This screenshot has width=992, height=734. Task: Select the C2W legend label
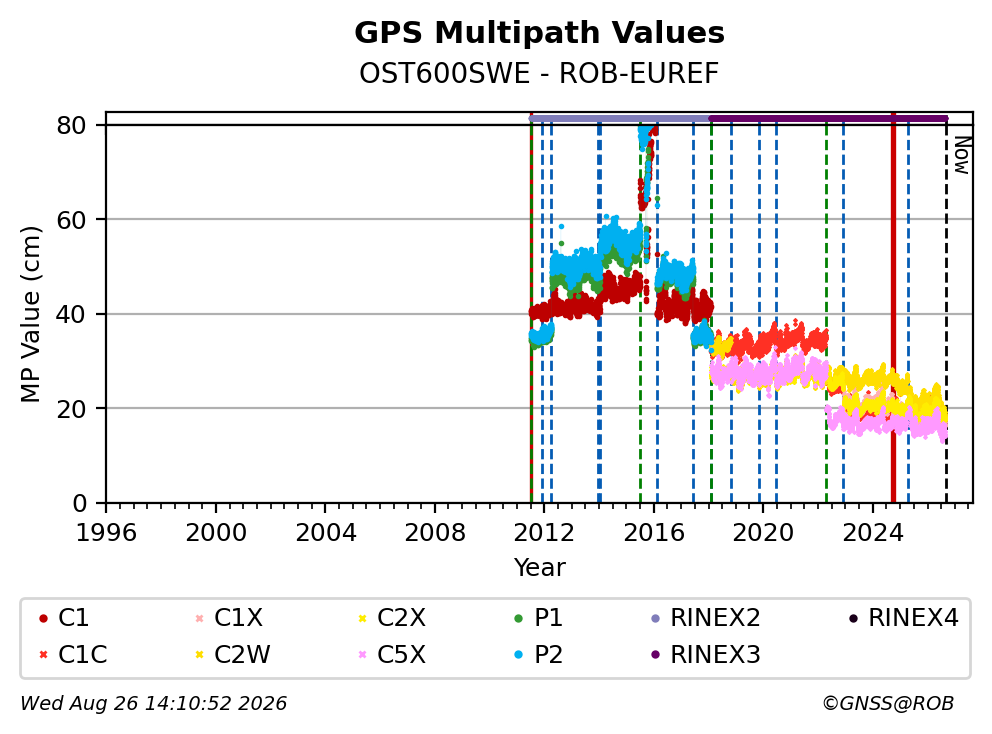tap(242, 654)
